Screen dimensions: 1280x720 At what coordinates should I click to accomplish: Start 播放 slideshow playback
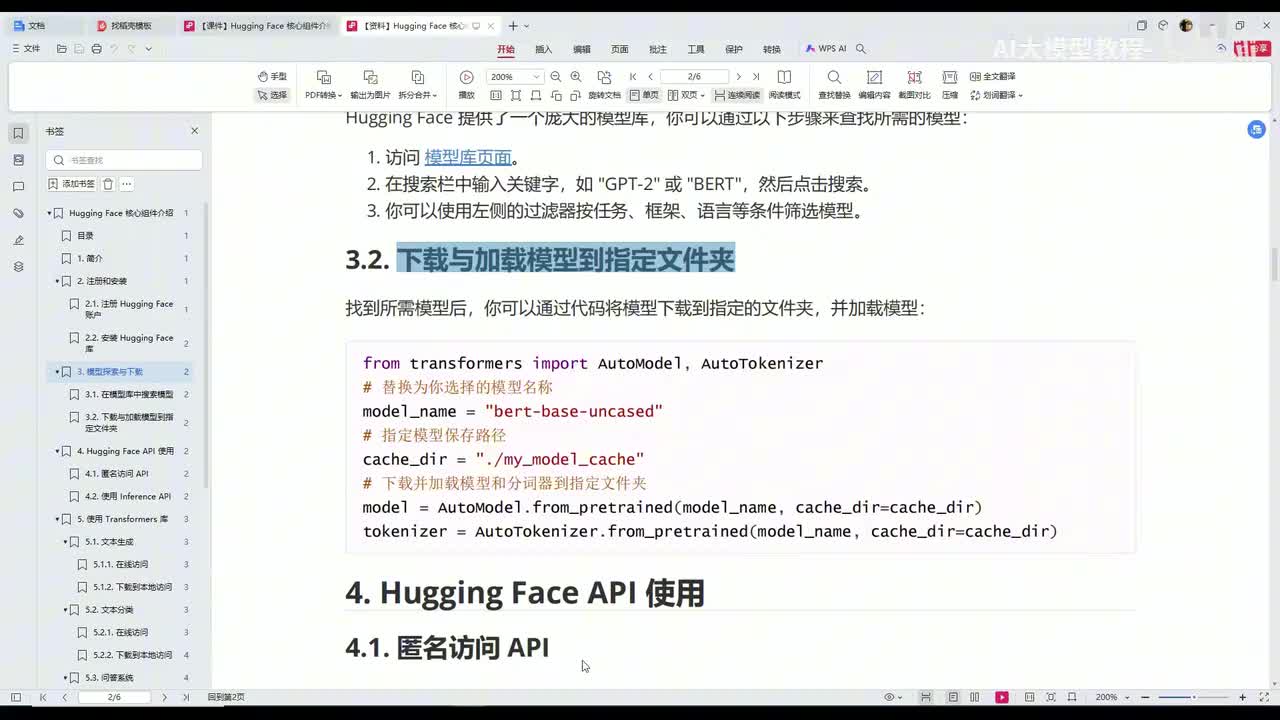point(466,85)
